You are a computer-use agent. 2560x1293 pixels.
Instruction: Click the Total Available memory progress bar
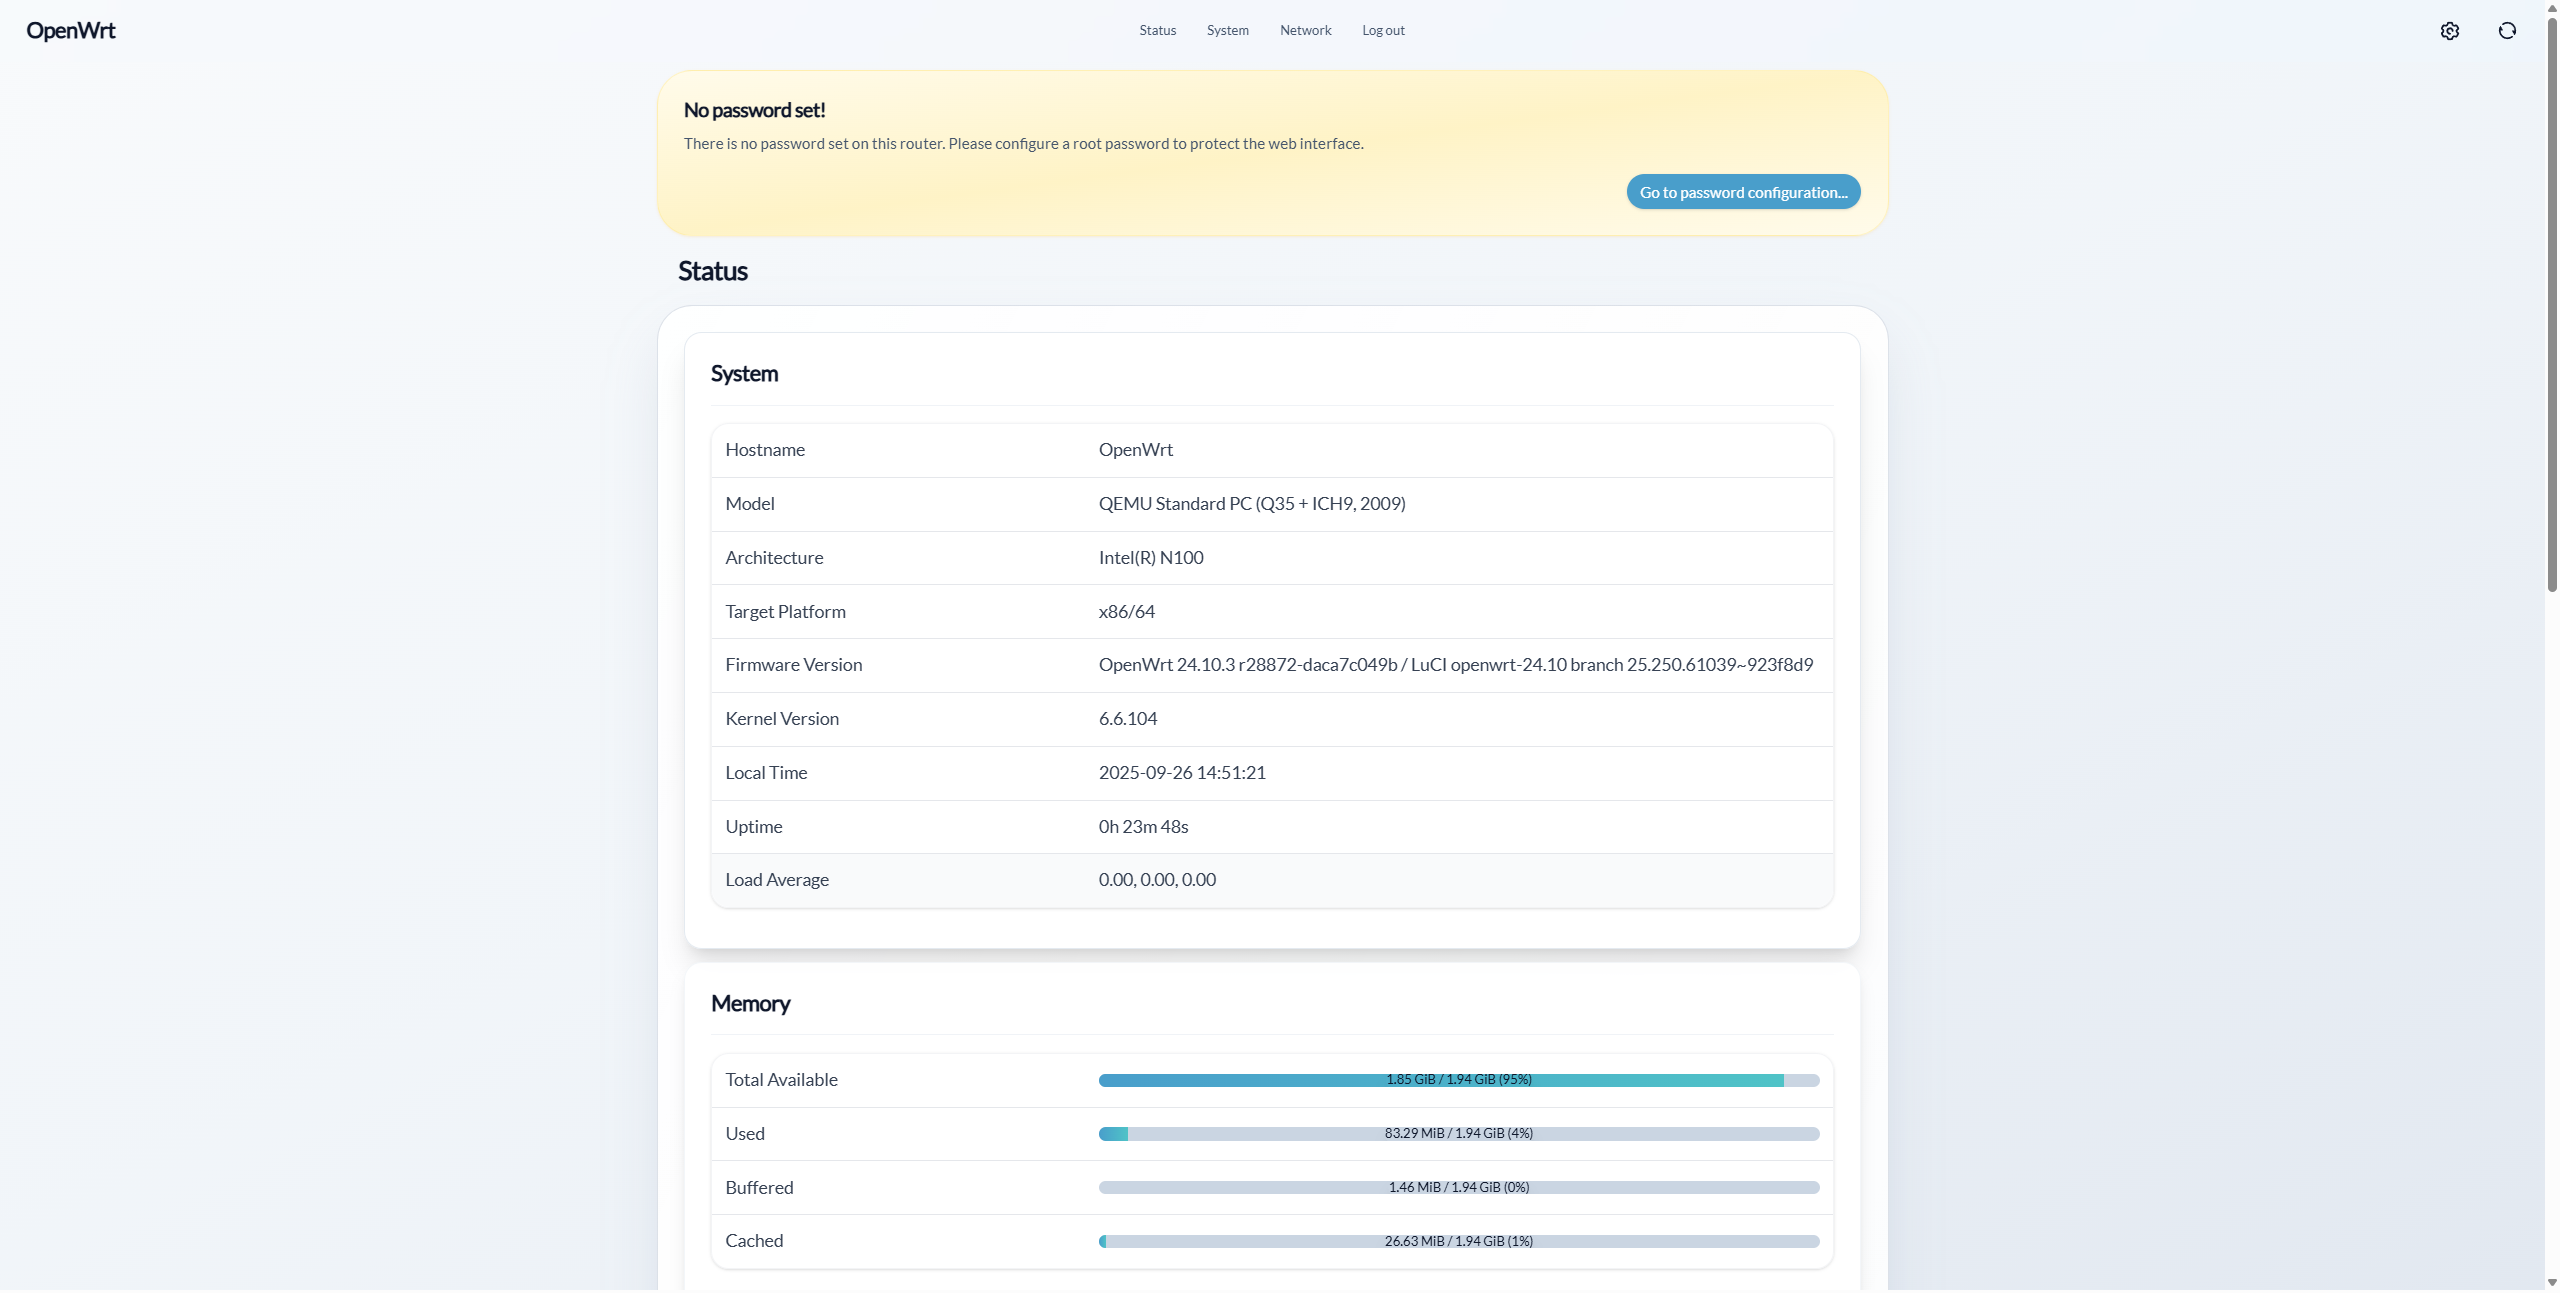[x=1458, y=1080]
